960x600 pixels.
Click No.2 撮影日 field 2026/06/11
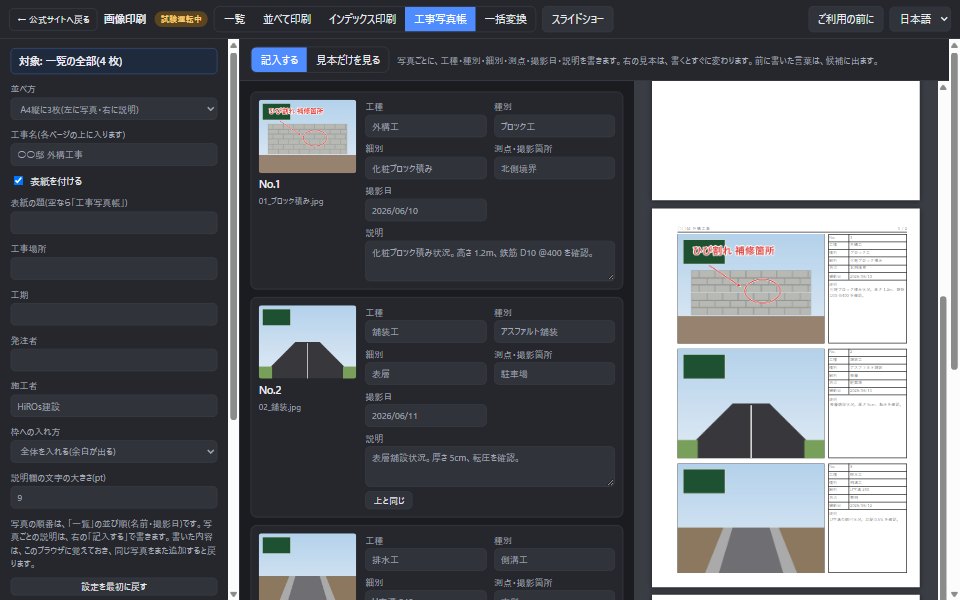[x=426, y=416]
